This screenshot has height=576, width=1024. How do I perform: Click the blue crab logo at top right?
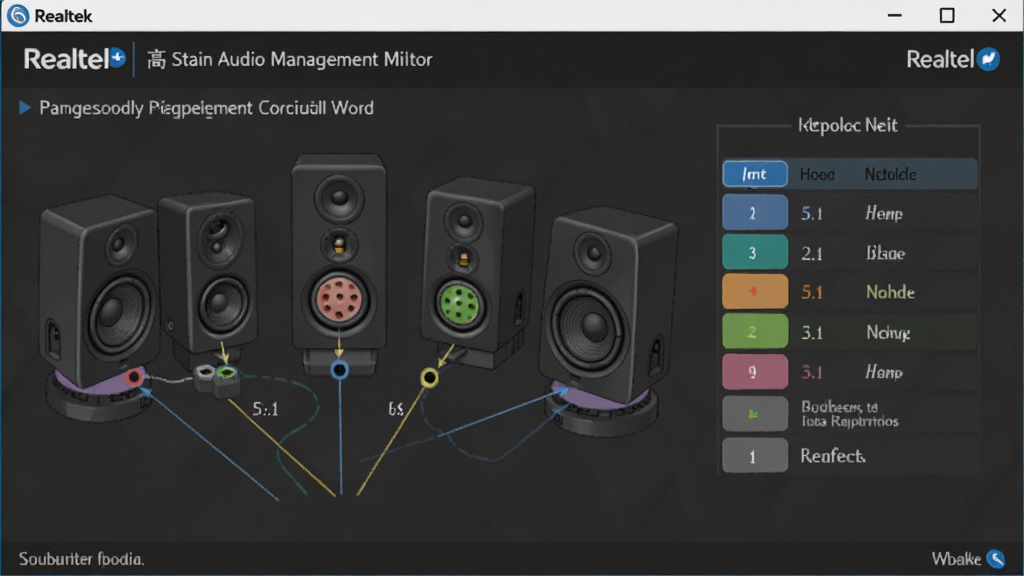[x=988, y=59]
